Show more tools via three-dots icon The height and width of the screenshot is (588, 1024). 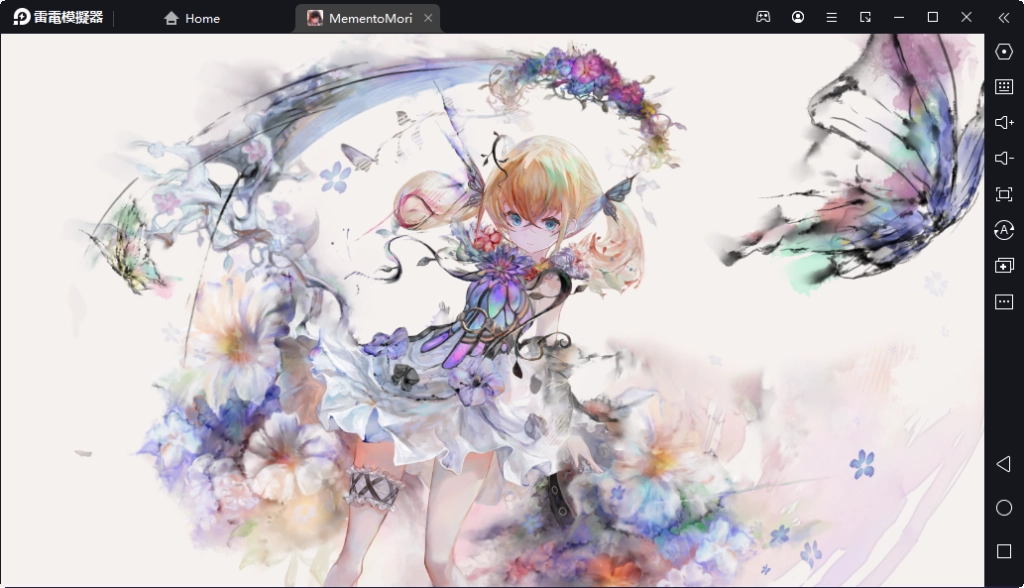tap(1004, 302)
